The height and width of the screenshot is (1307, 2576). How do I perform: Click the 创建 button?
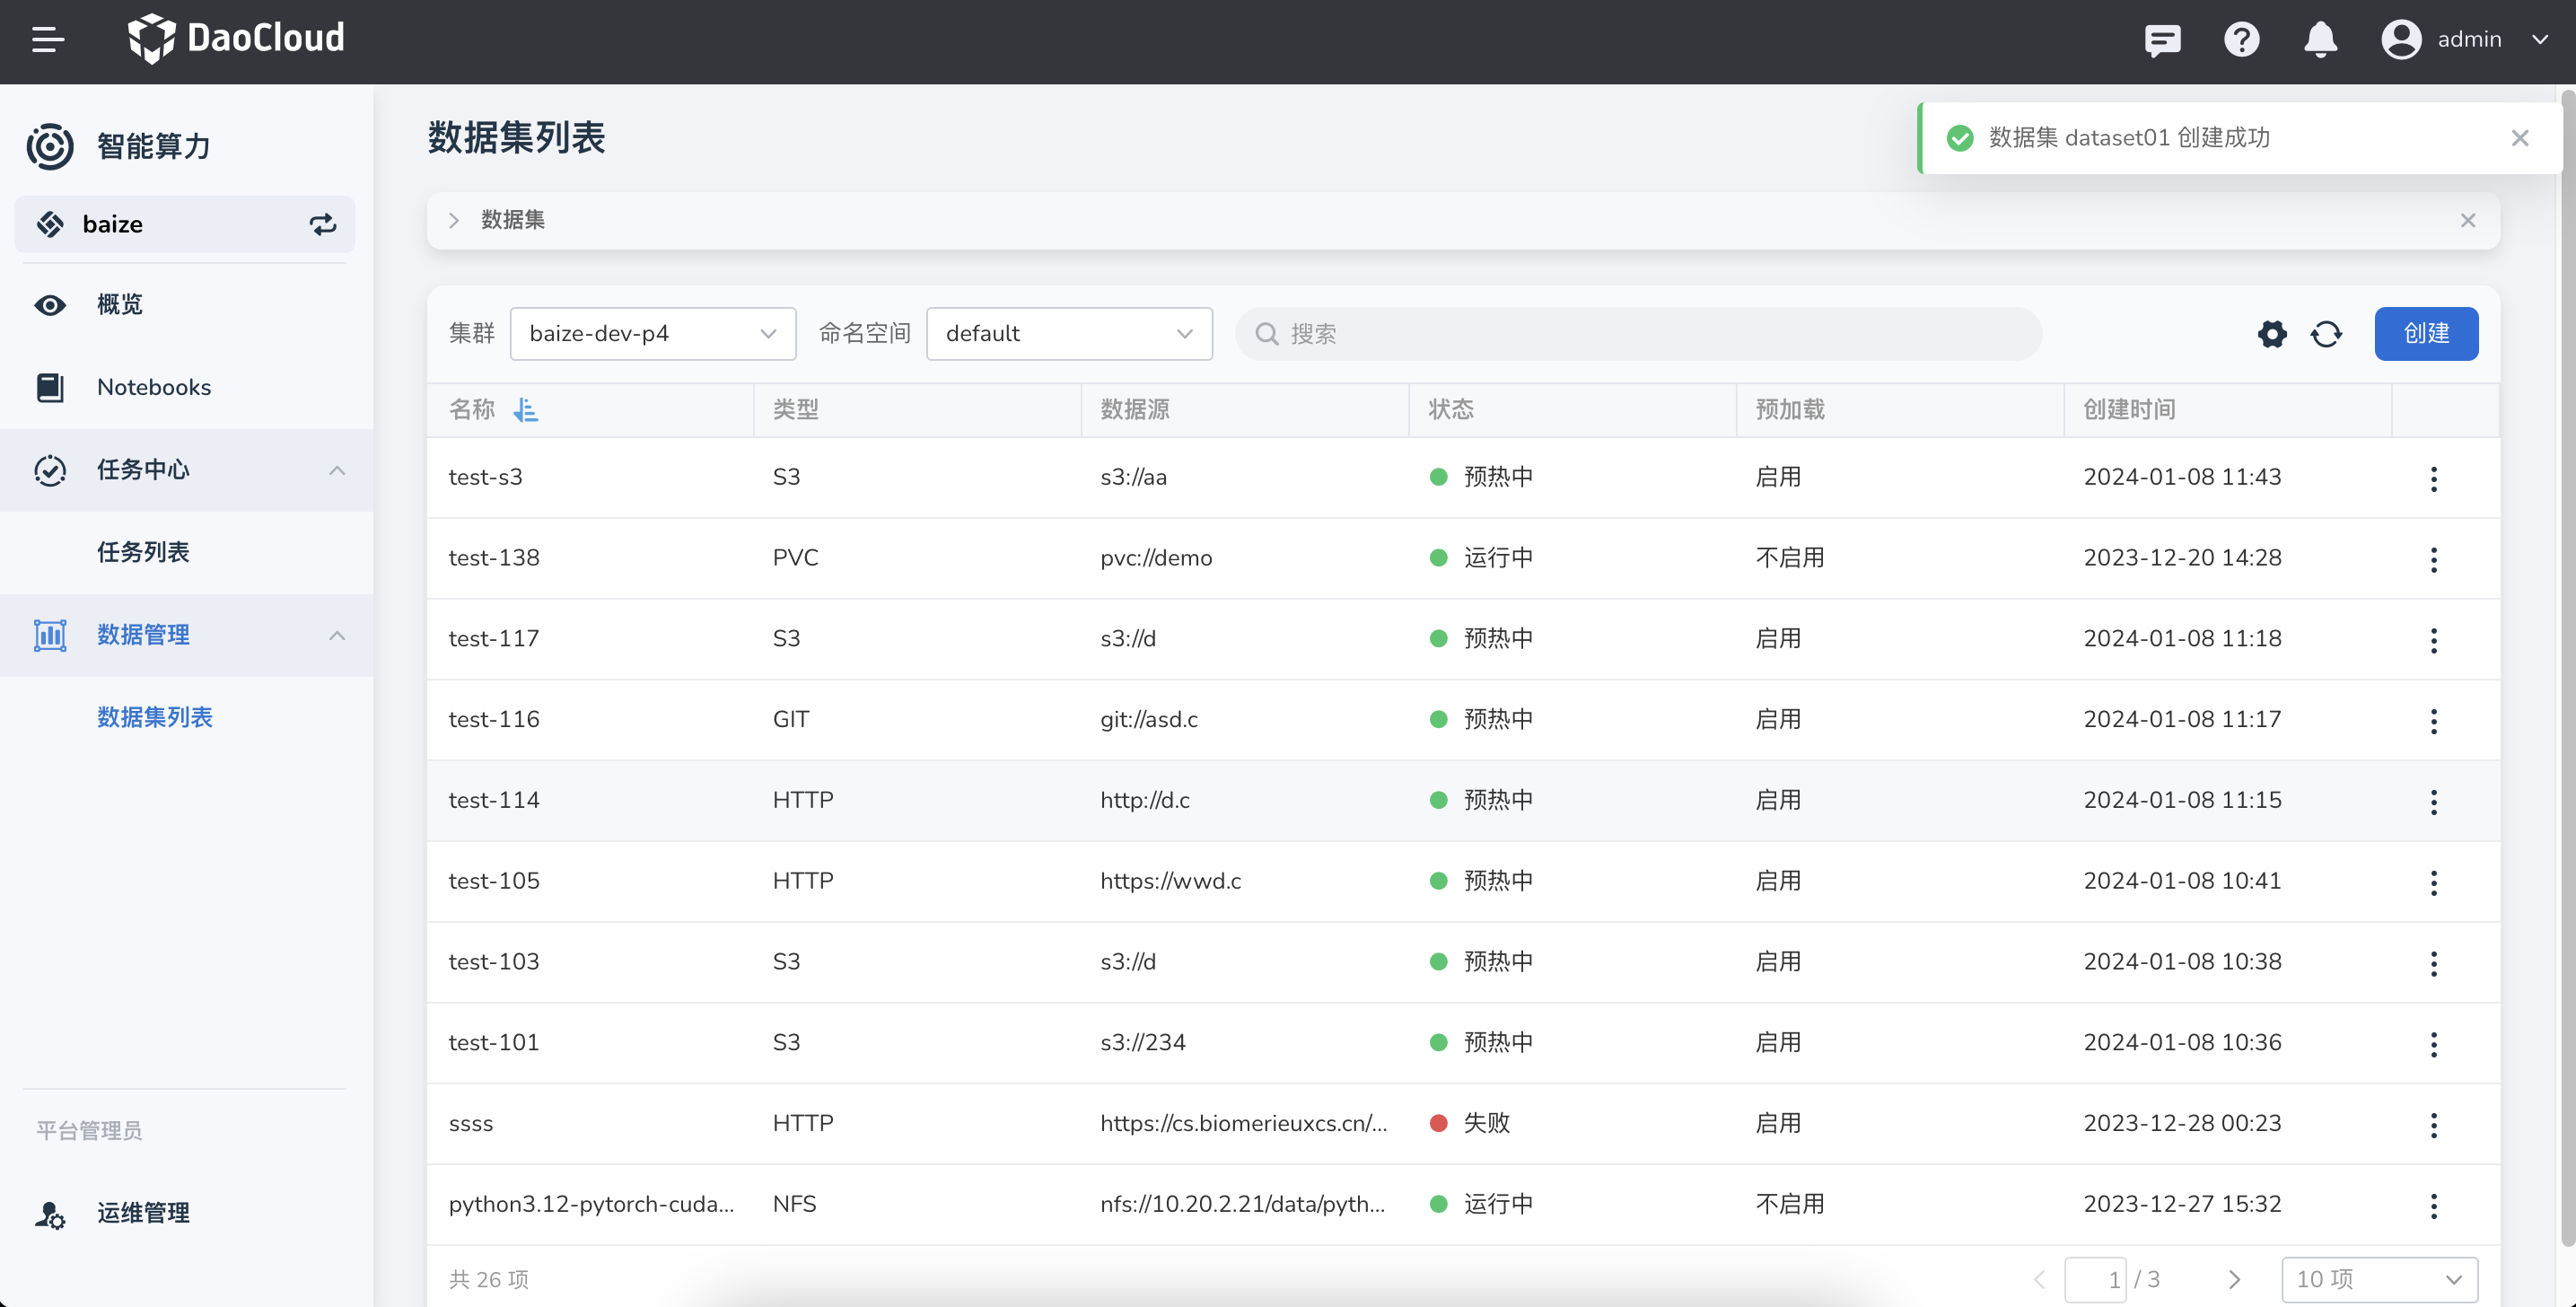(x=2425, y=334)
